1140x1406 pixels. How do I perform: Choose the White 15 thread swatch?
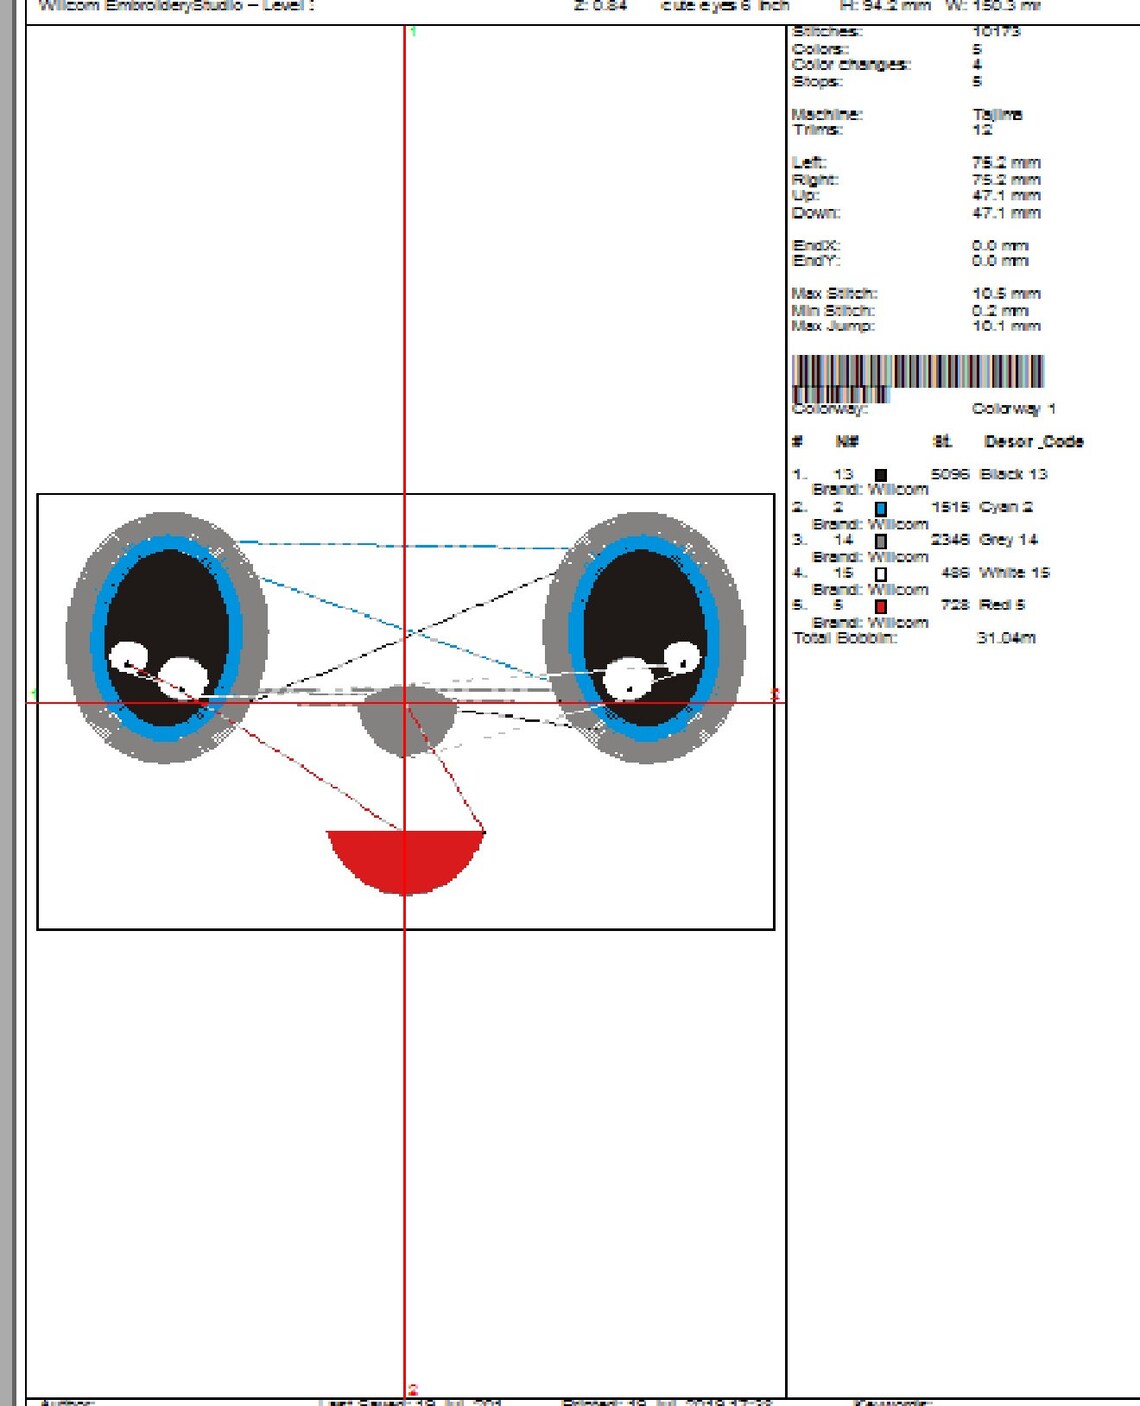880,575
